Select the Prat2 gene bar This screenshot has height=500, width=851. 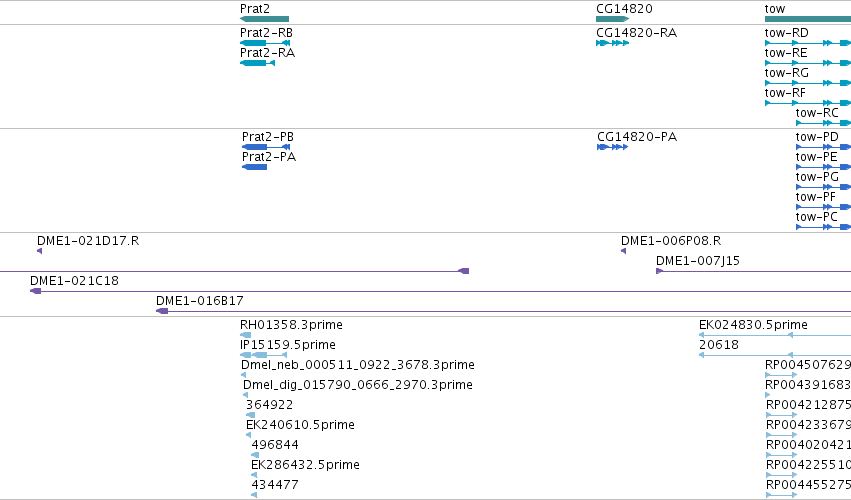pyautogui.click(x=264, y=19)
